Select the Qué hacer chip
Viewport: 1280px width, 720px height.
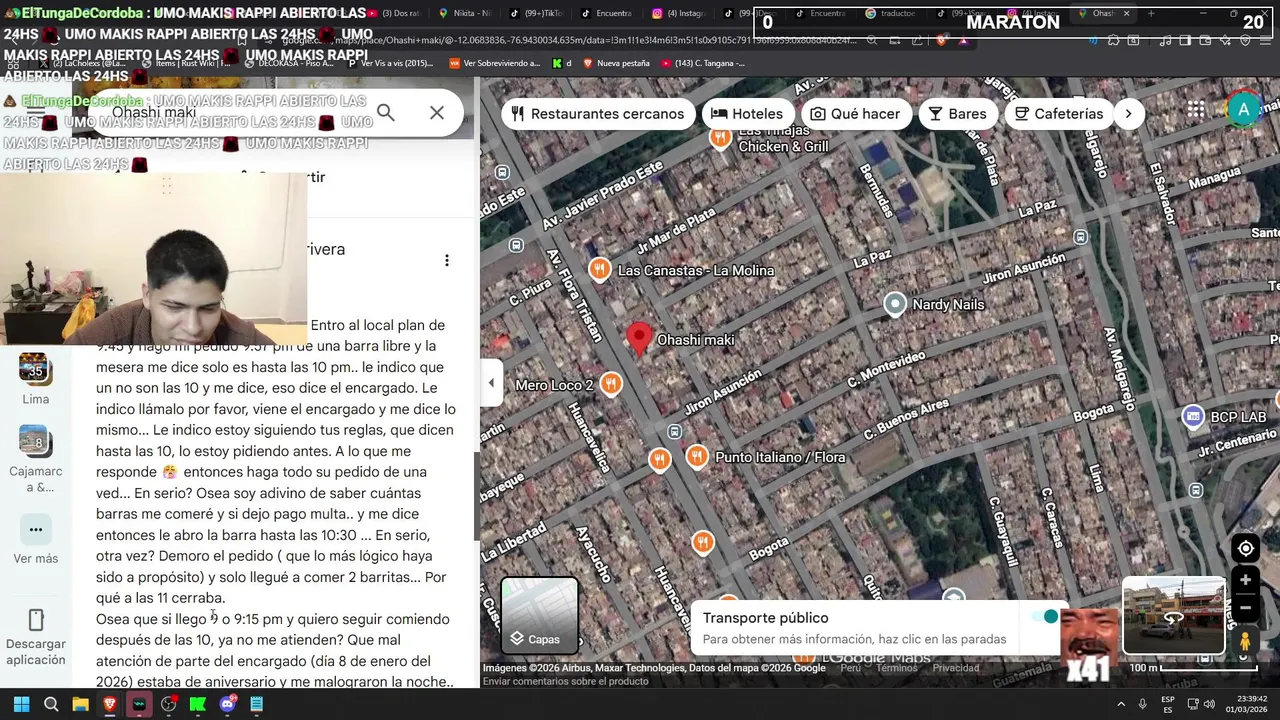(855, 114)
